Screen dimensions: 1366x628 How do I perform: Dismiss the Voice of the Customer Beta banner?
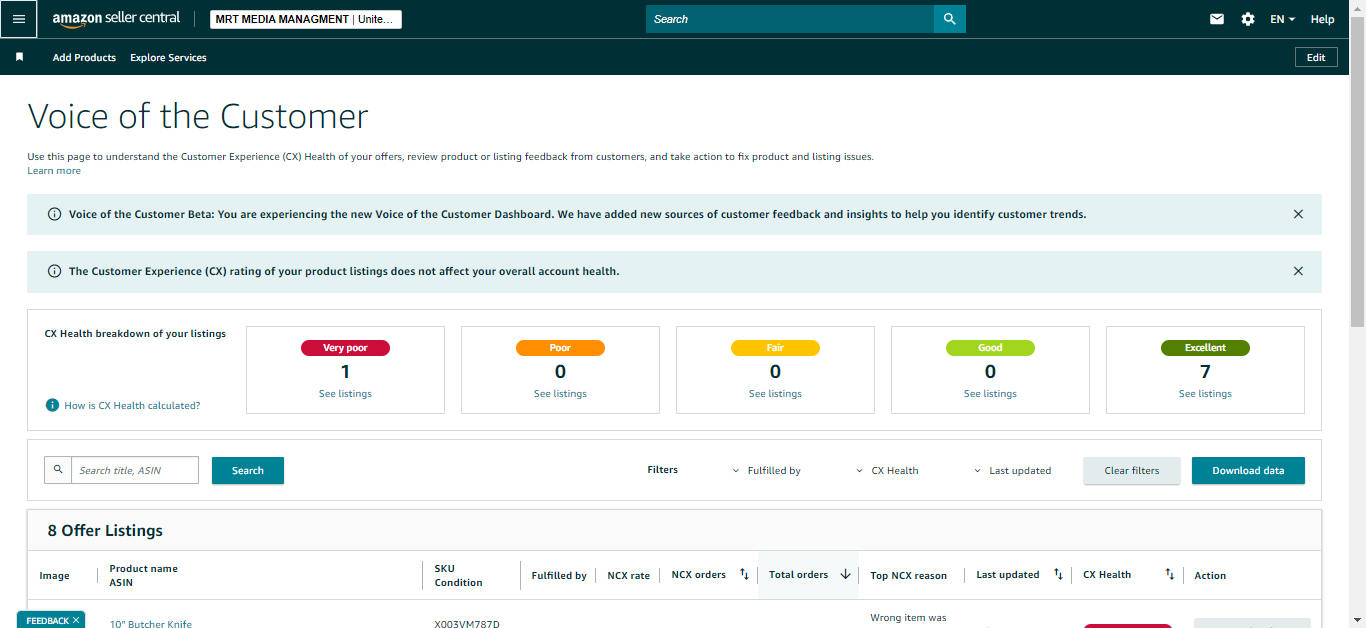coord(1298,214)
